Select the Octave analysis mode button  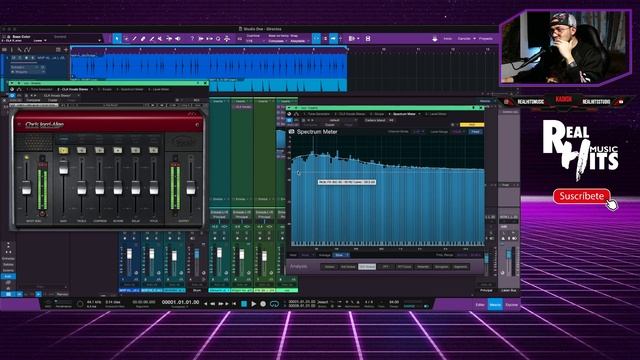[329, 267]
